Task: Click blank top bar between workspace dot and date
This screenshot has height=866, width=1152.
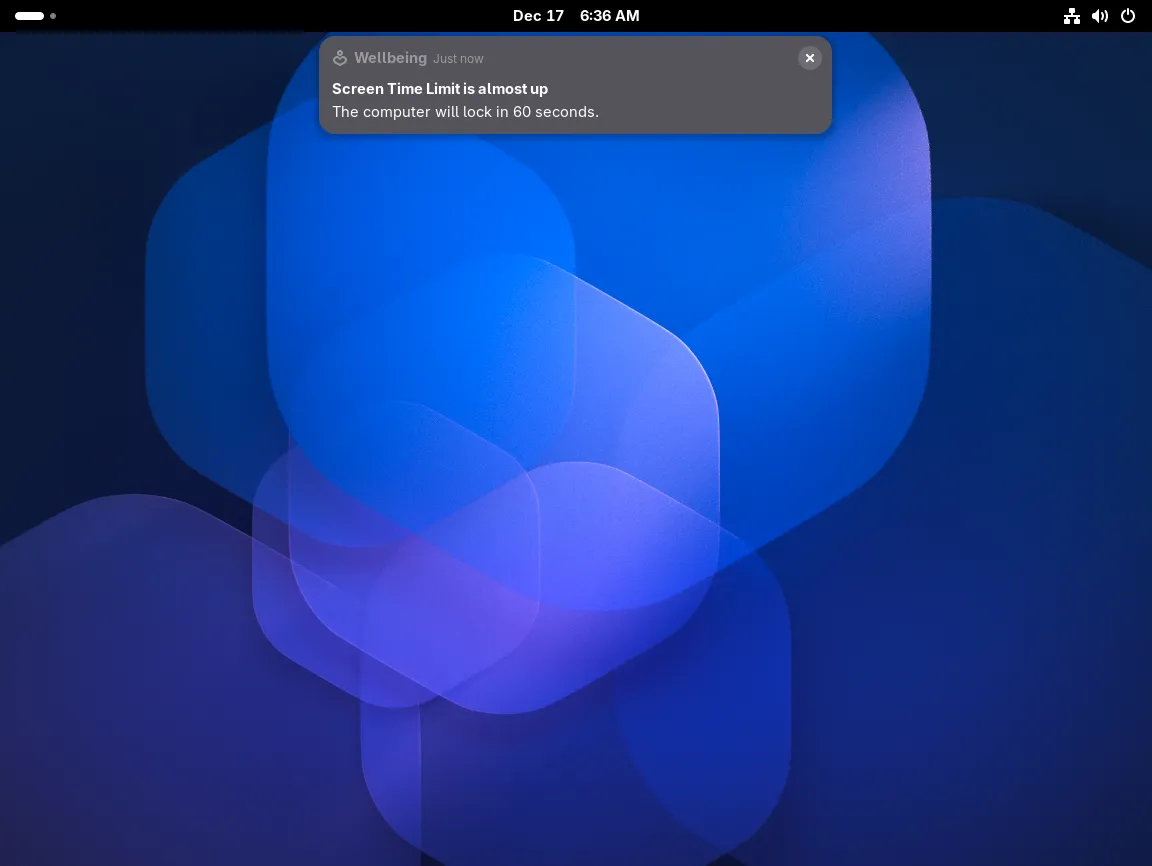Action: pyautogui.click(x=280, y=16)
